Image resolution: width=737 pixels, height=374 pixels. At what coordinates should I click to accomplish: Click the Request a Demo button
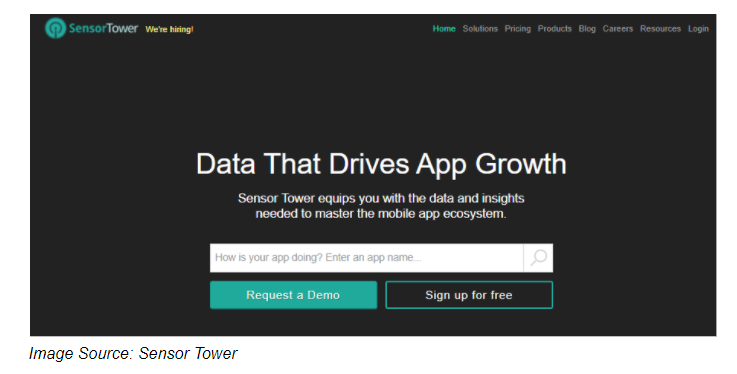point(293,295)
